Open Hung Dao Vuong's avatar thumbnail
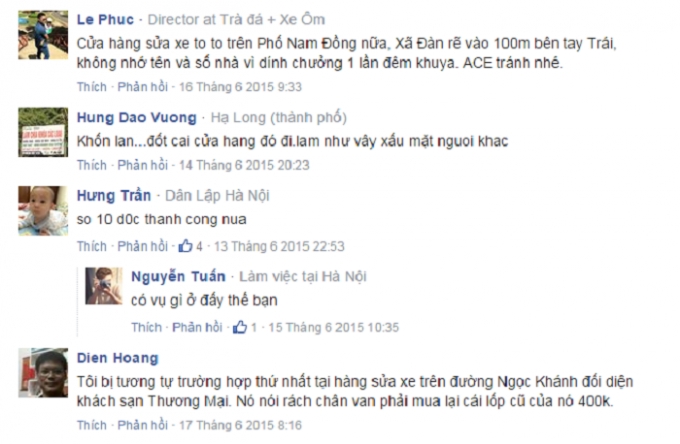The height and width of the screenshot is (444, 680). click(43, 132)
